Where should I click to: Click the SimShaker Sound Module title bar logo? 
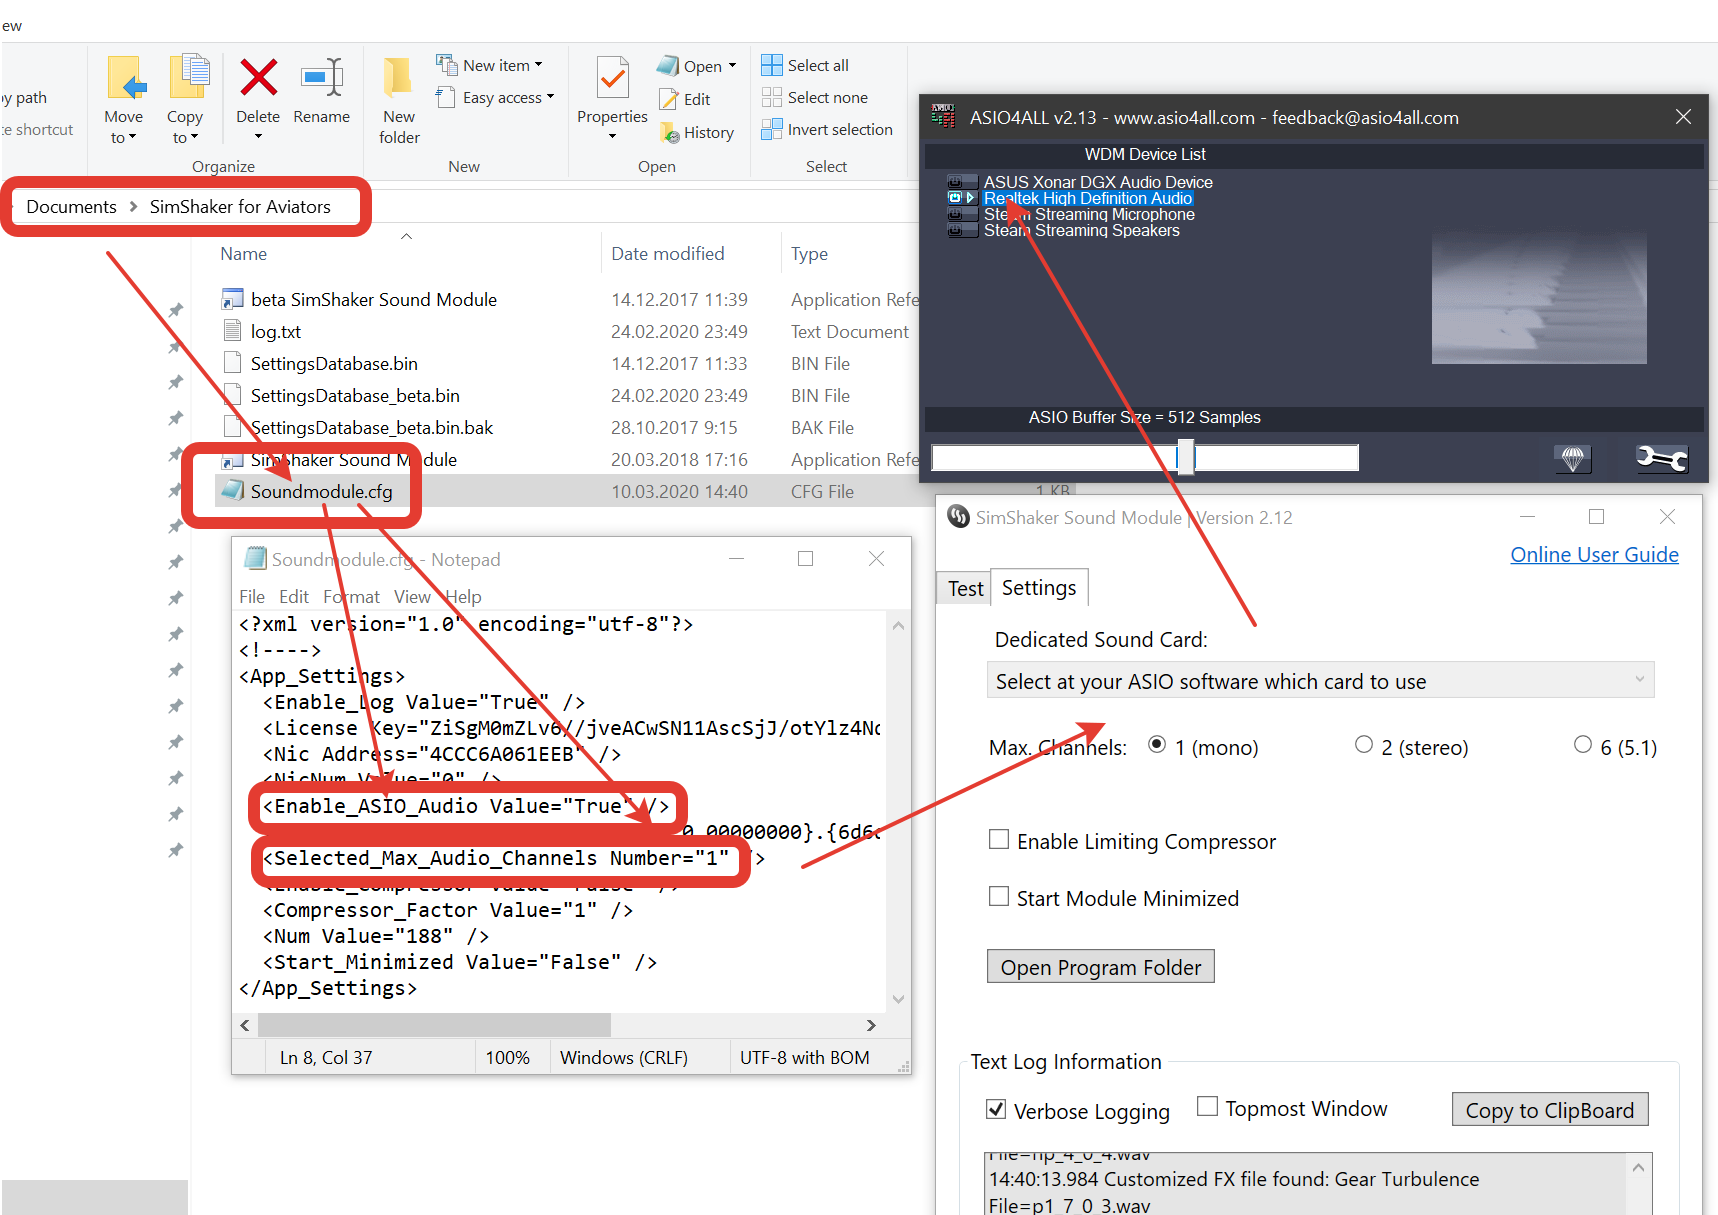[958, 517]
